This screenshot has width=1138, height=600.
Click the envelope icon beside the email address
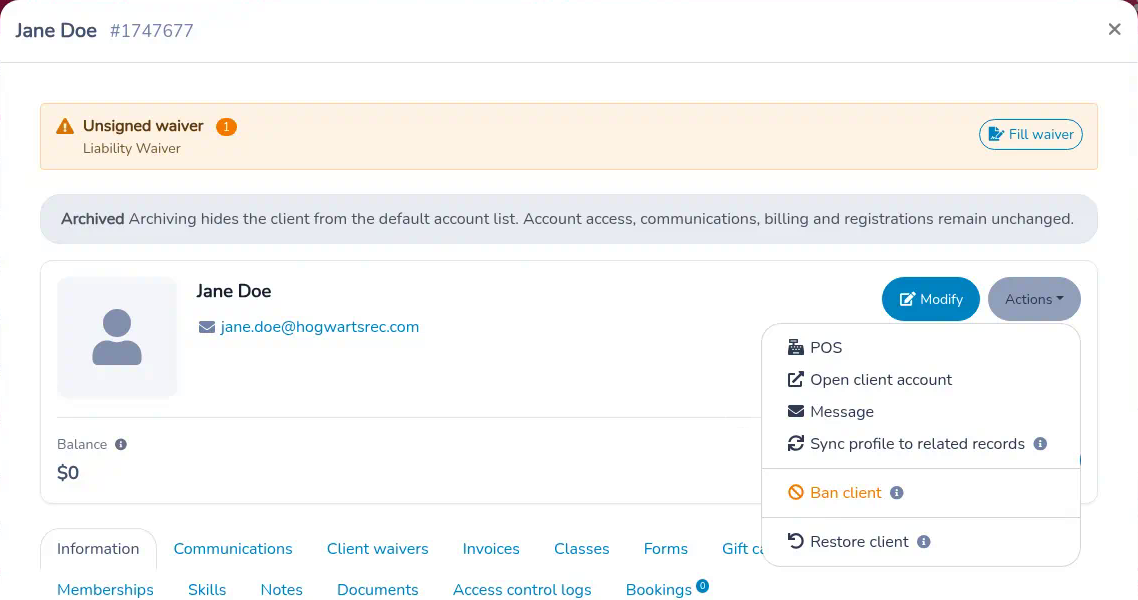click(x=207, y=327)
